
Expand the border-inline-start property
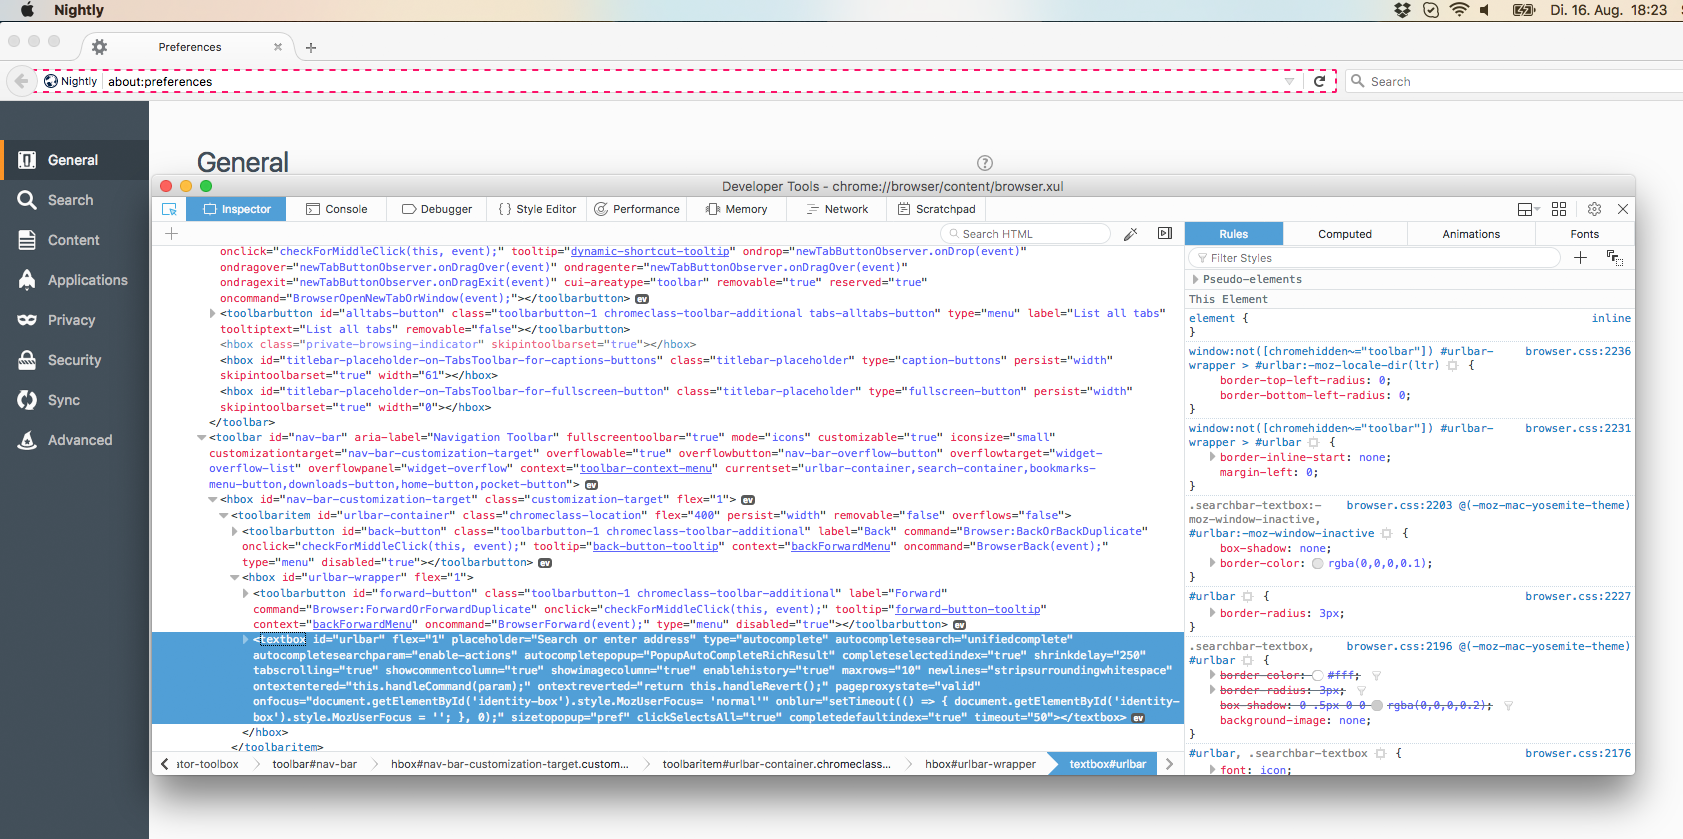pyautogui.click(x=1212, y=458)
